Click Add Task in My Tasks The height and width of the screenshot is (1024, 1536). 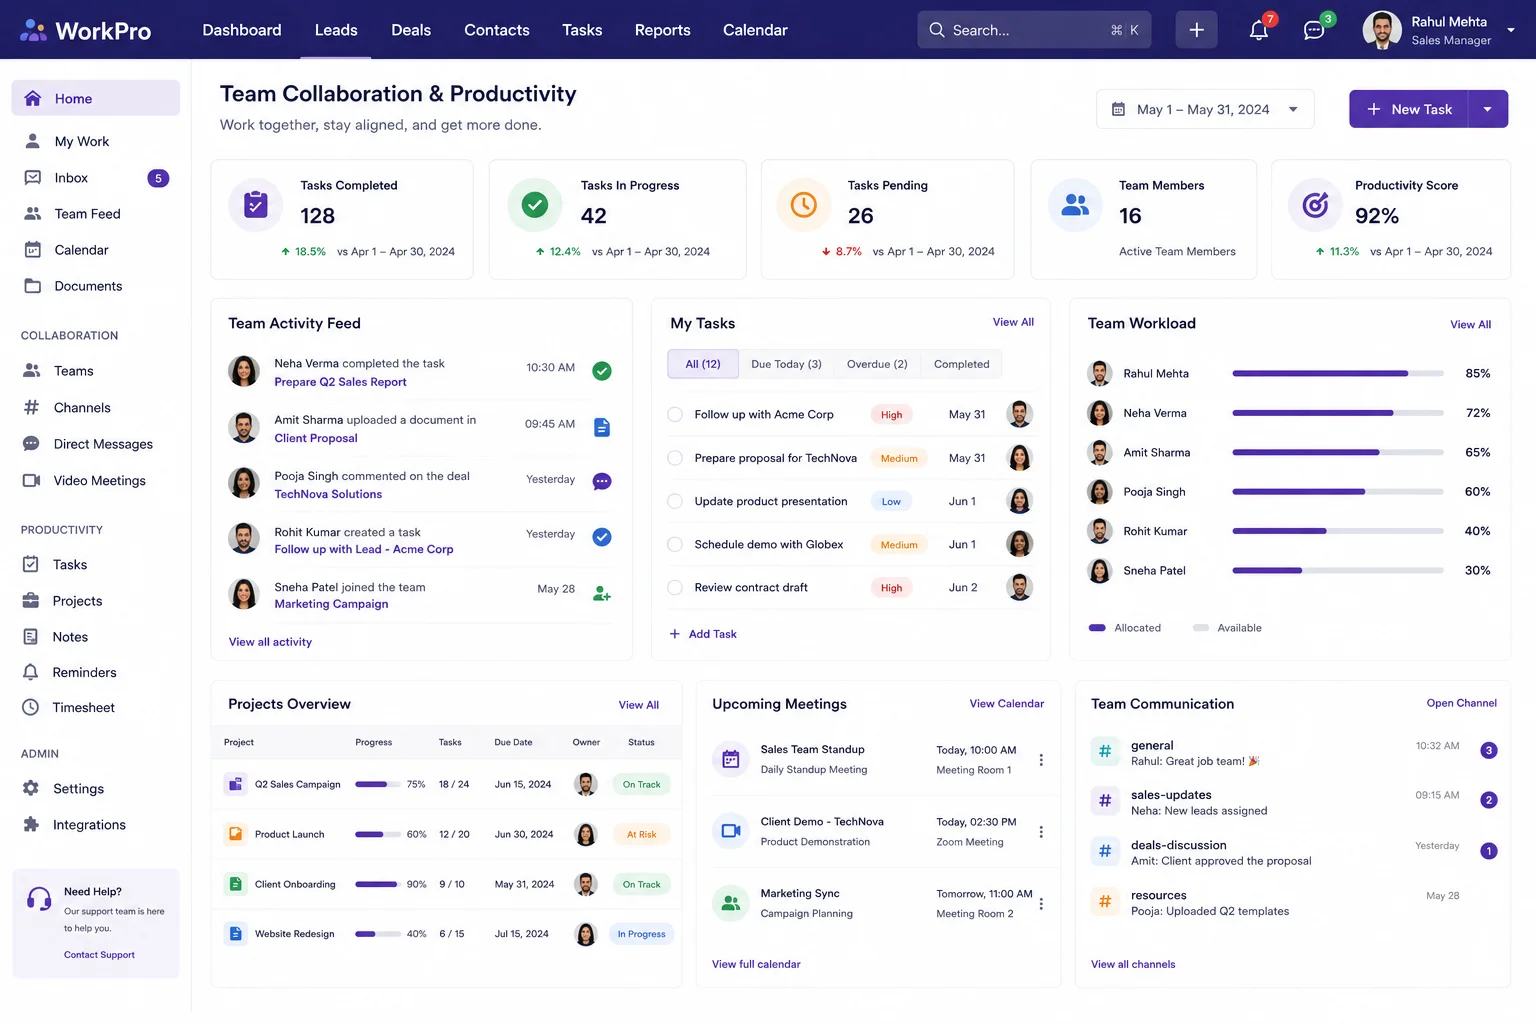pyautogui.click(x=703, y=634)
